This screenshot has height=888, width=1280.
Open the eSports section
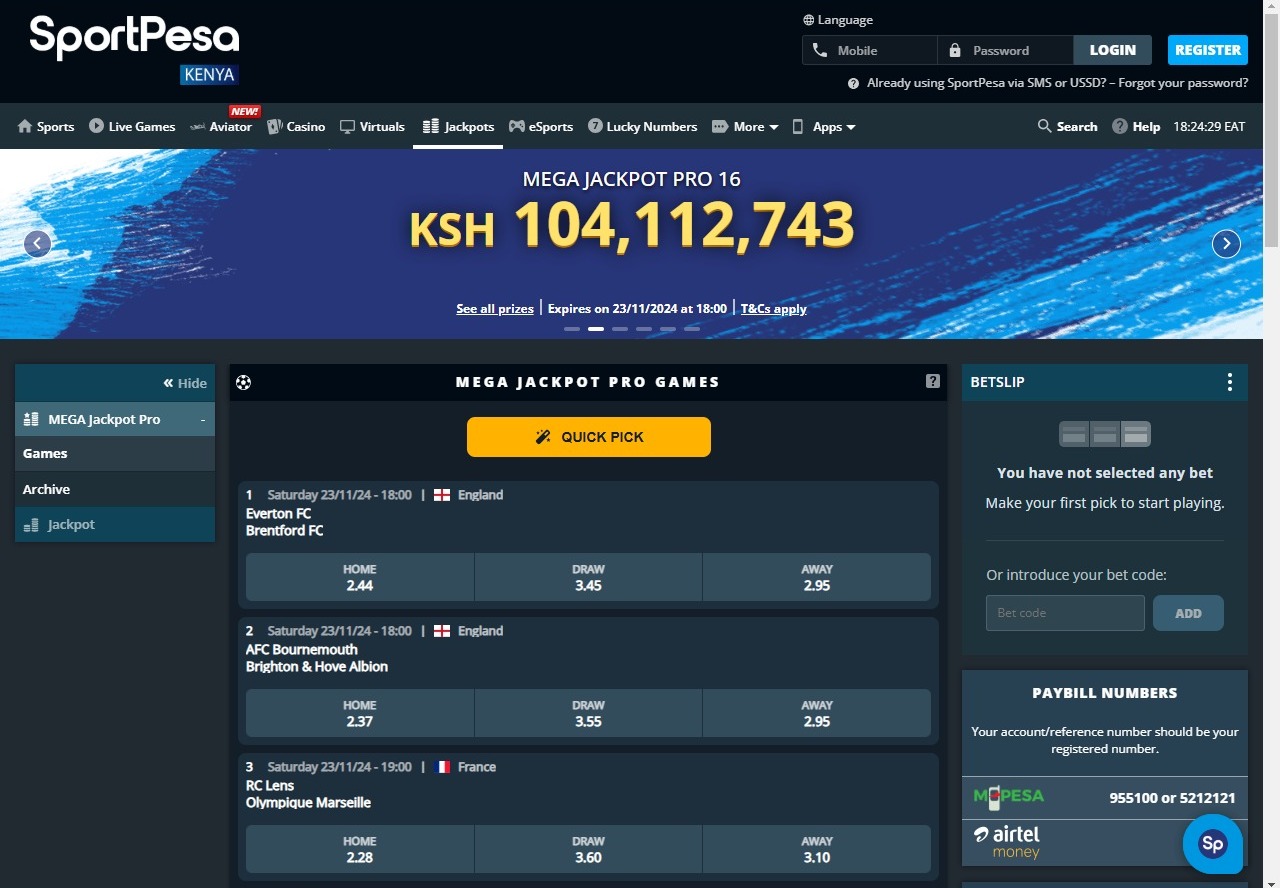tap(541, 127)
